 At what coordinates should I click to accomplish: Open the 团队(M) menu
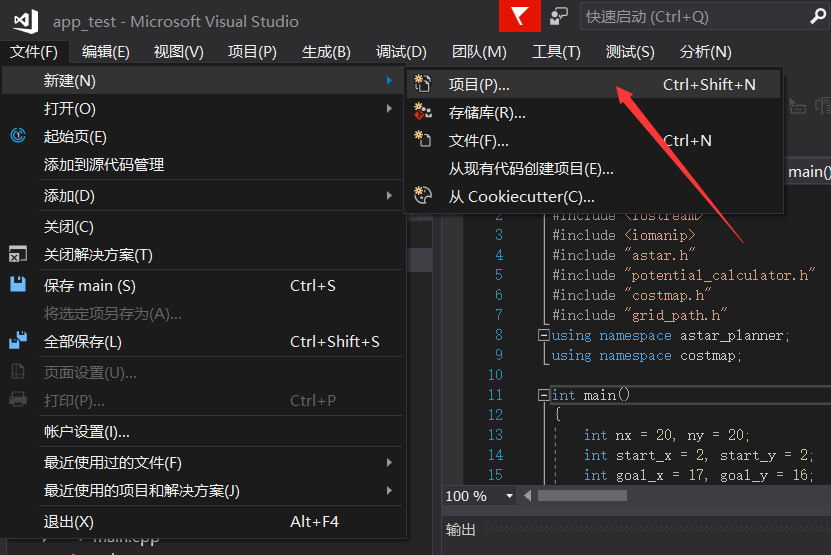479,52
